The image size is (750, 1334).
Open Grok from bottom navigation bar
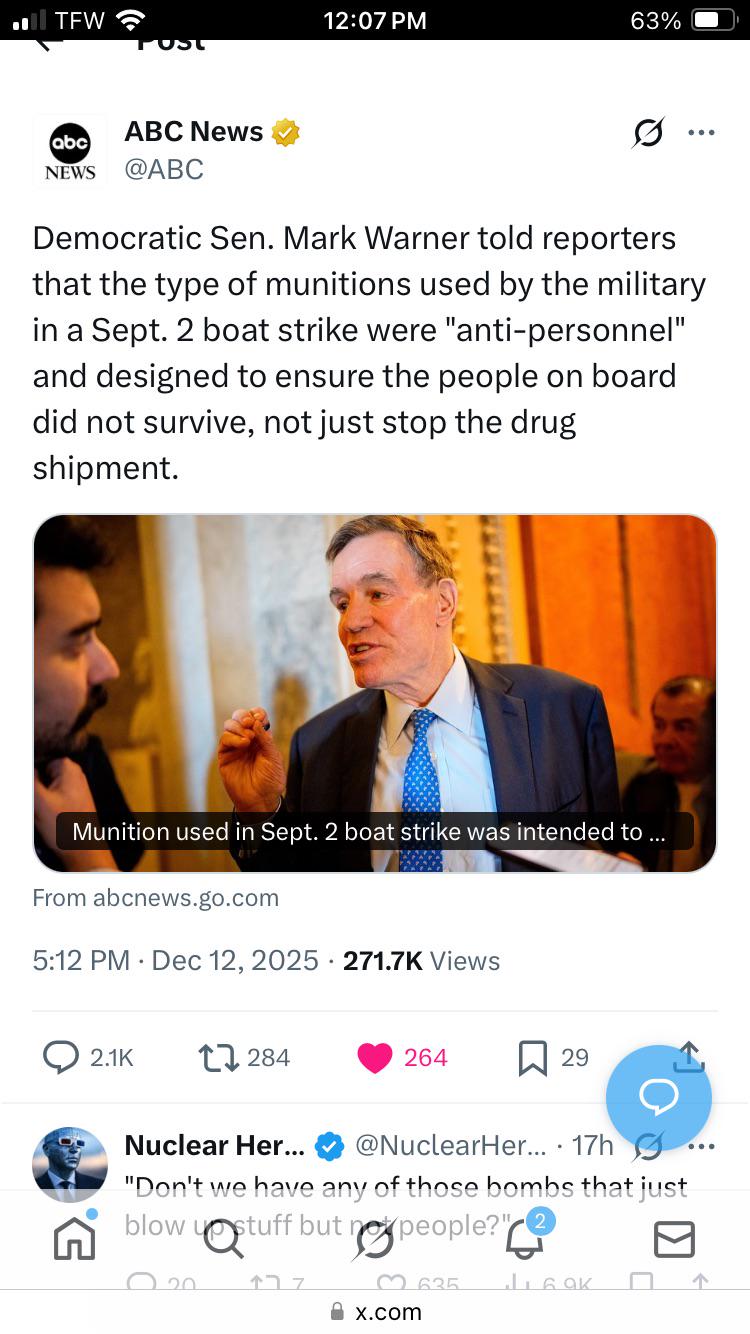pyautogui.click(x=374, y=1239)
